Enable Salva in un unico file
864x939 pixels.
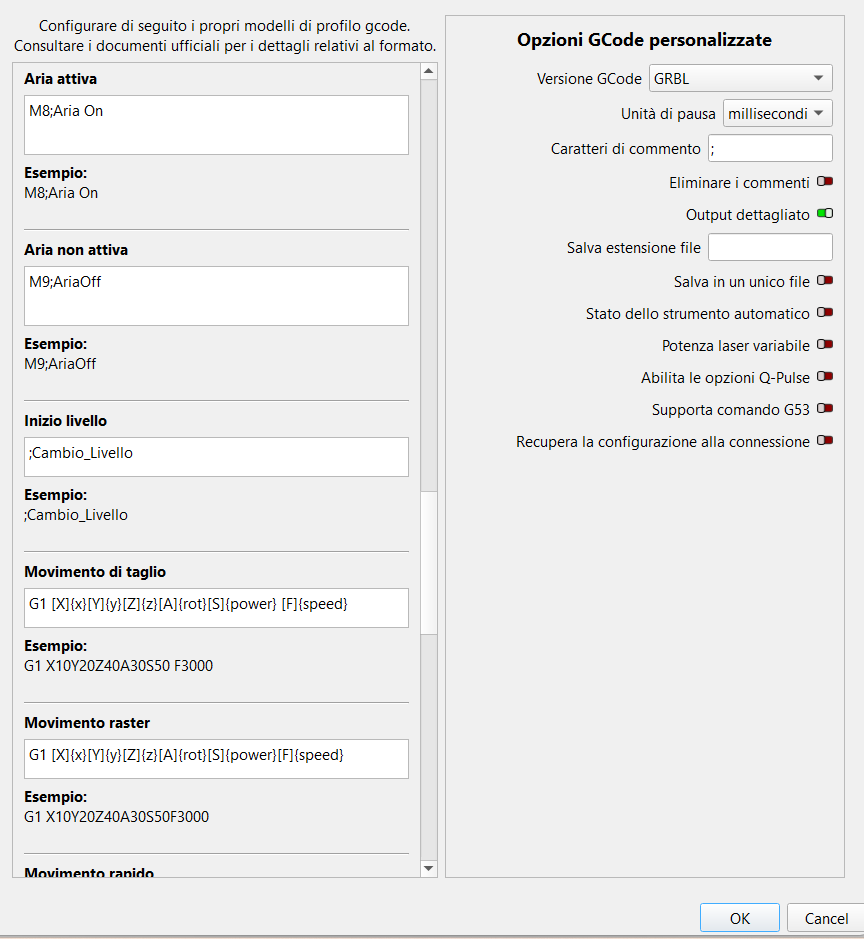(824, 281)
